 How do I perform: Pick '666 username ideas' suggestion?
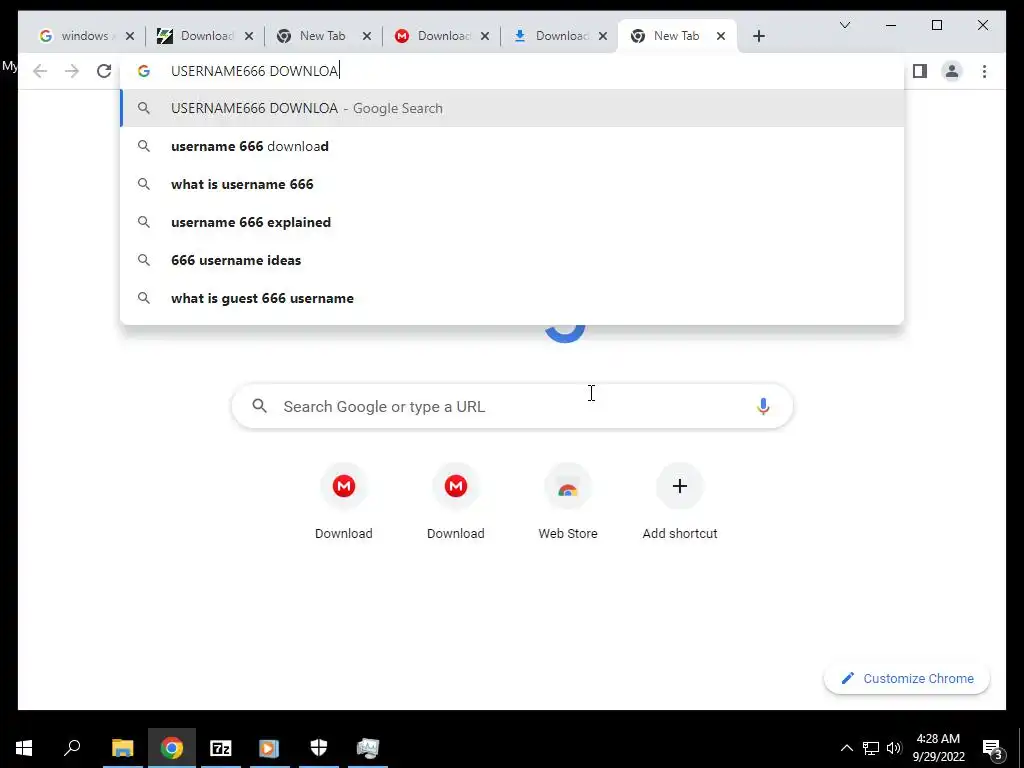(x=513, y=260)
